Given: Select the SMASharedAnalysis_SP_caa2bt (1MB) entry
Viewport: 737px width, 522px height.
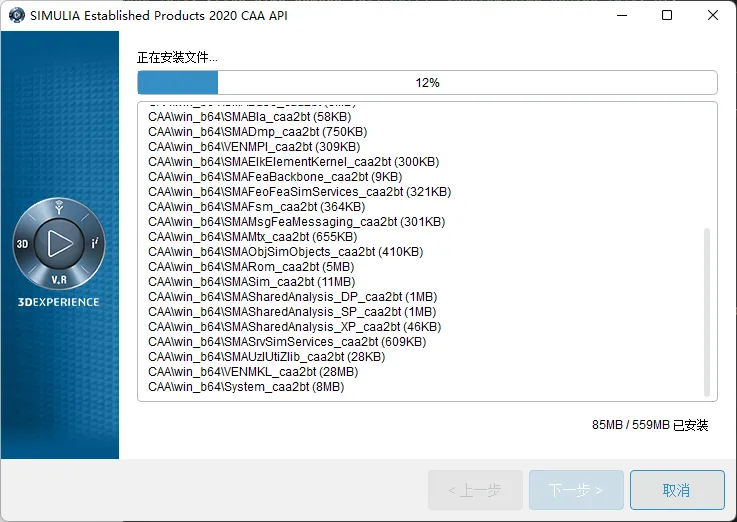Looking at the screenshot, I should pos(292,312).
